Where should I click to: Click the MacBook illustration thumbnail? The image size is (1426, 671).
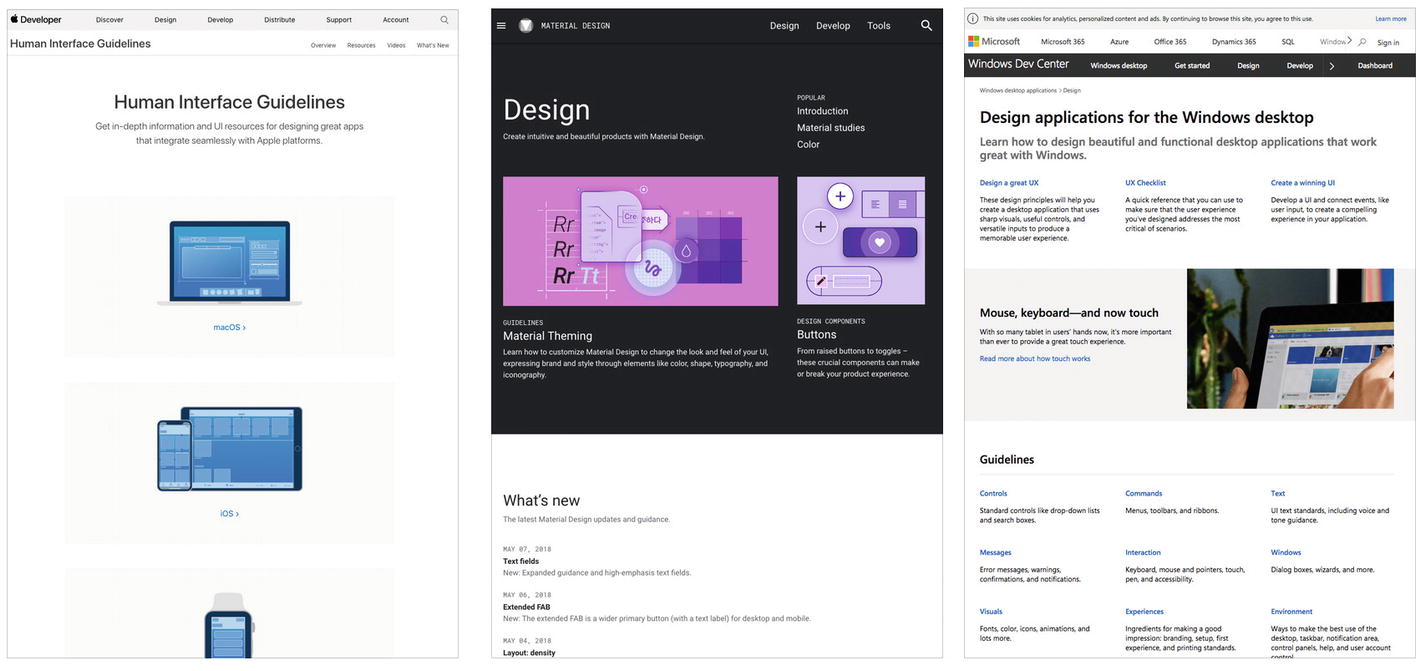coord(229,263)
